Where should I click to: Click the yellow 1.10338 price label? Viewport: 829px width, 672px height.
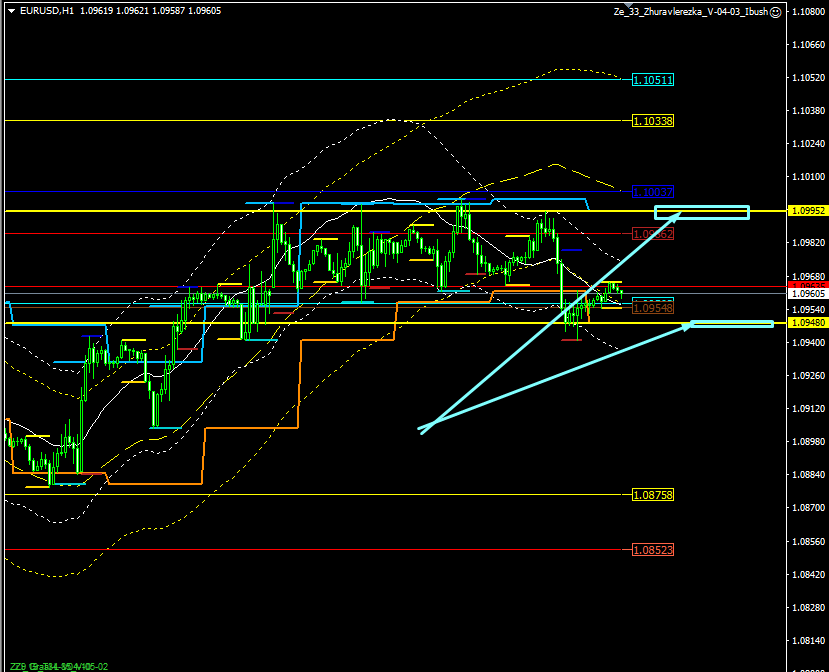653,120
